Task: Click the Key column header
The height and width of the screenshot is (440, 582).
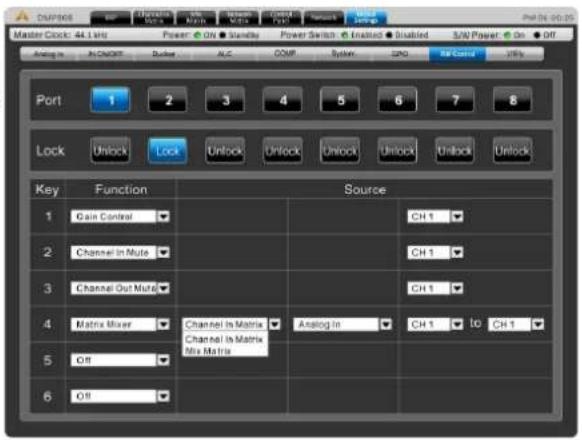Action: pyautogui.click(x=47, y=190)
